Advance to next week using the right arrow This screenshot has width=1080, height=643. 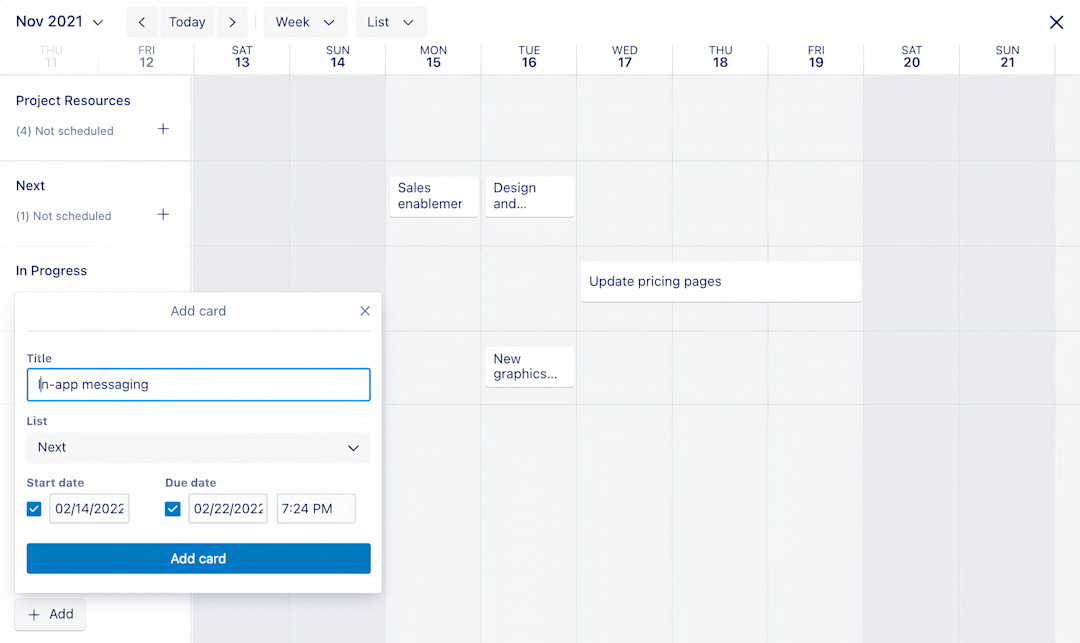pos(232,21)
